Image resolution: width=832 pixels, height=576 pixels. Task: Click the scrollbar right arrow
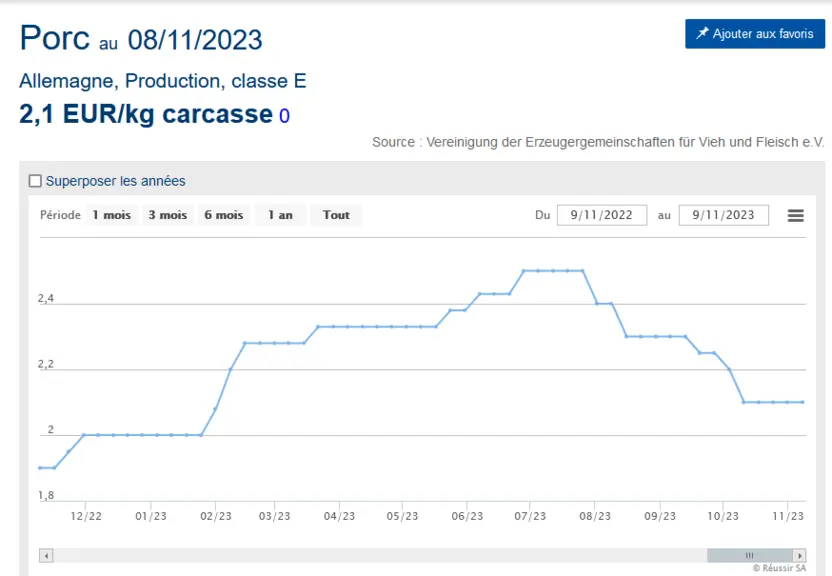[x=799, y=555]
